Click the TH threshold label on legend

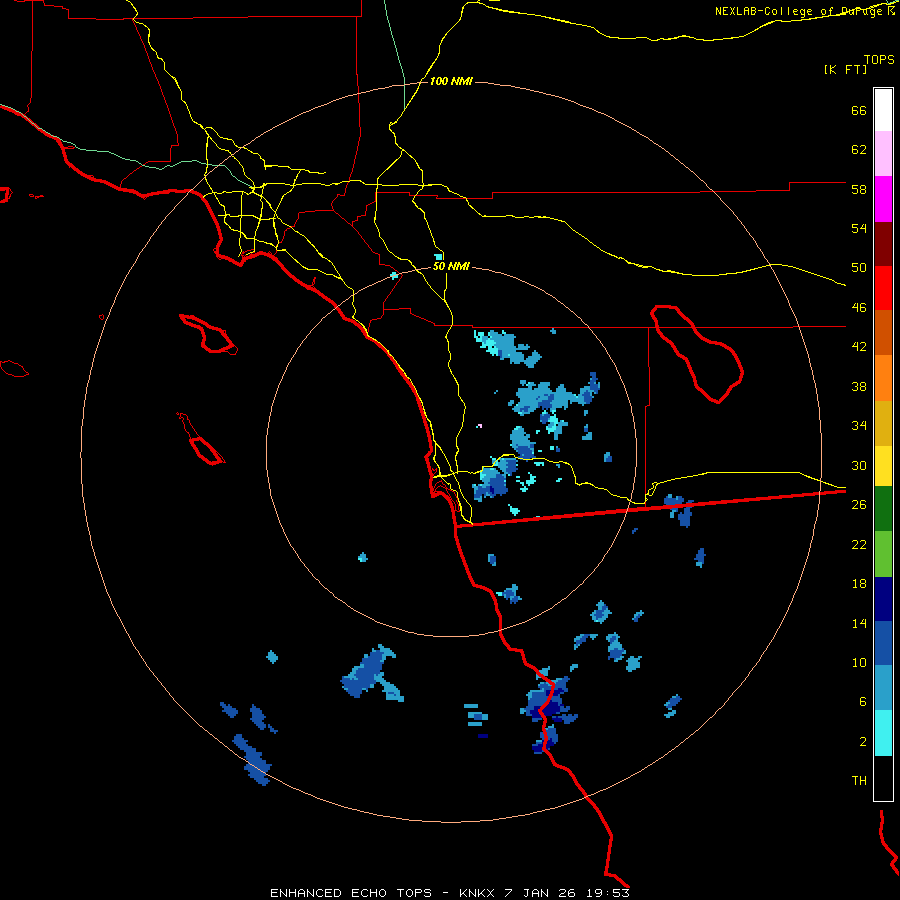click(x=859, y=781)
